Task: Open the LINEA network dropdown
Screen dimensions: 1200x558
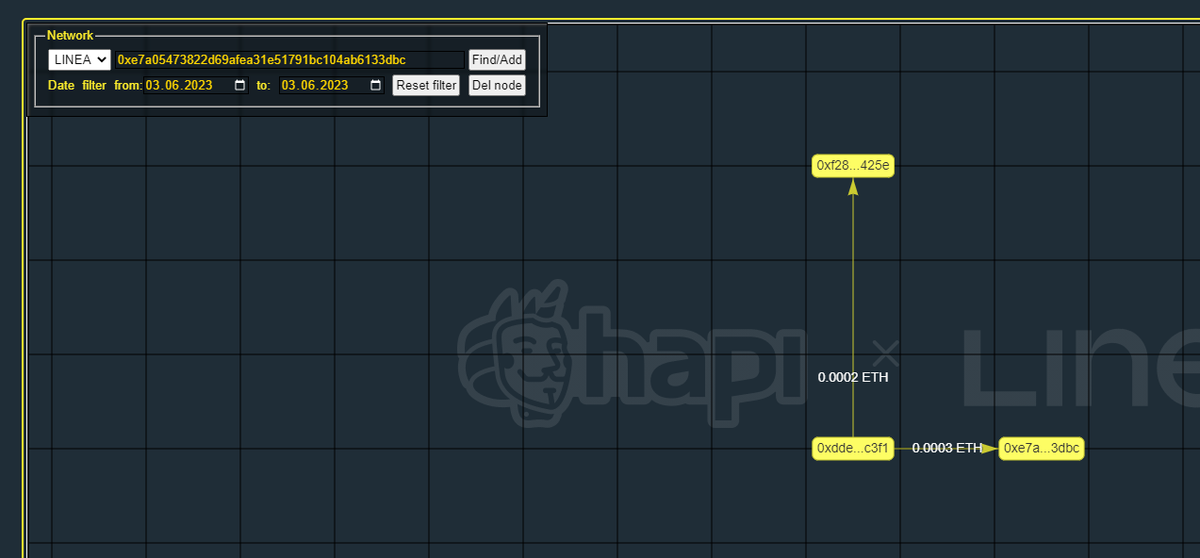Action: [79, 60]
